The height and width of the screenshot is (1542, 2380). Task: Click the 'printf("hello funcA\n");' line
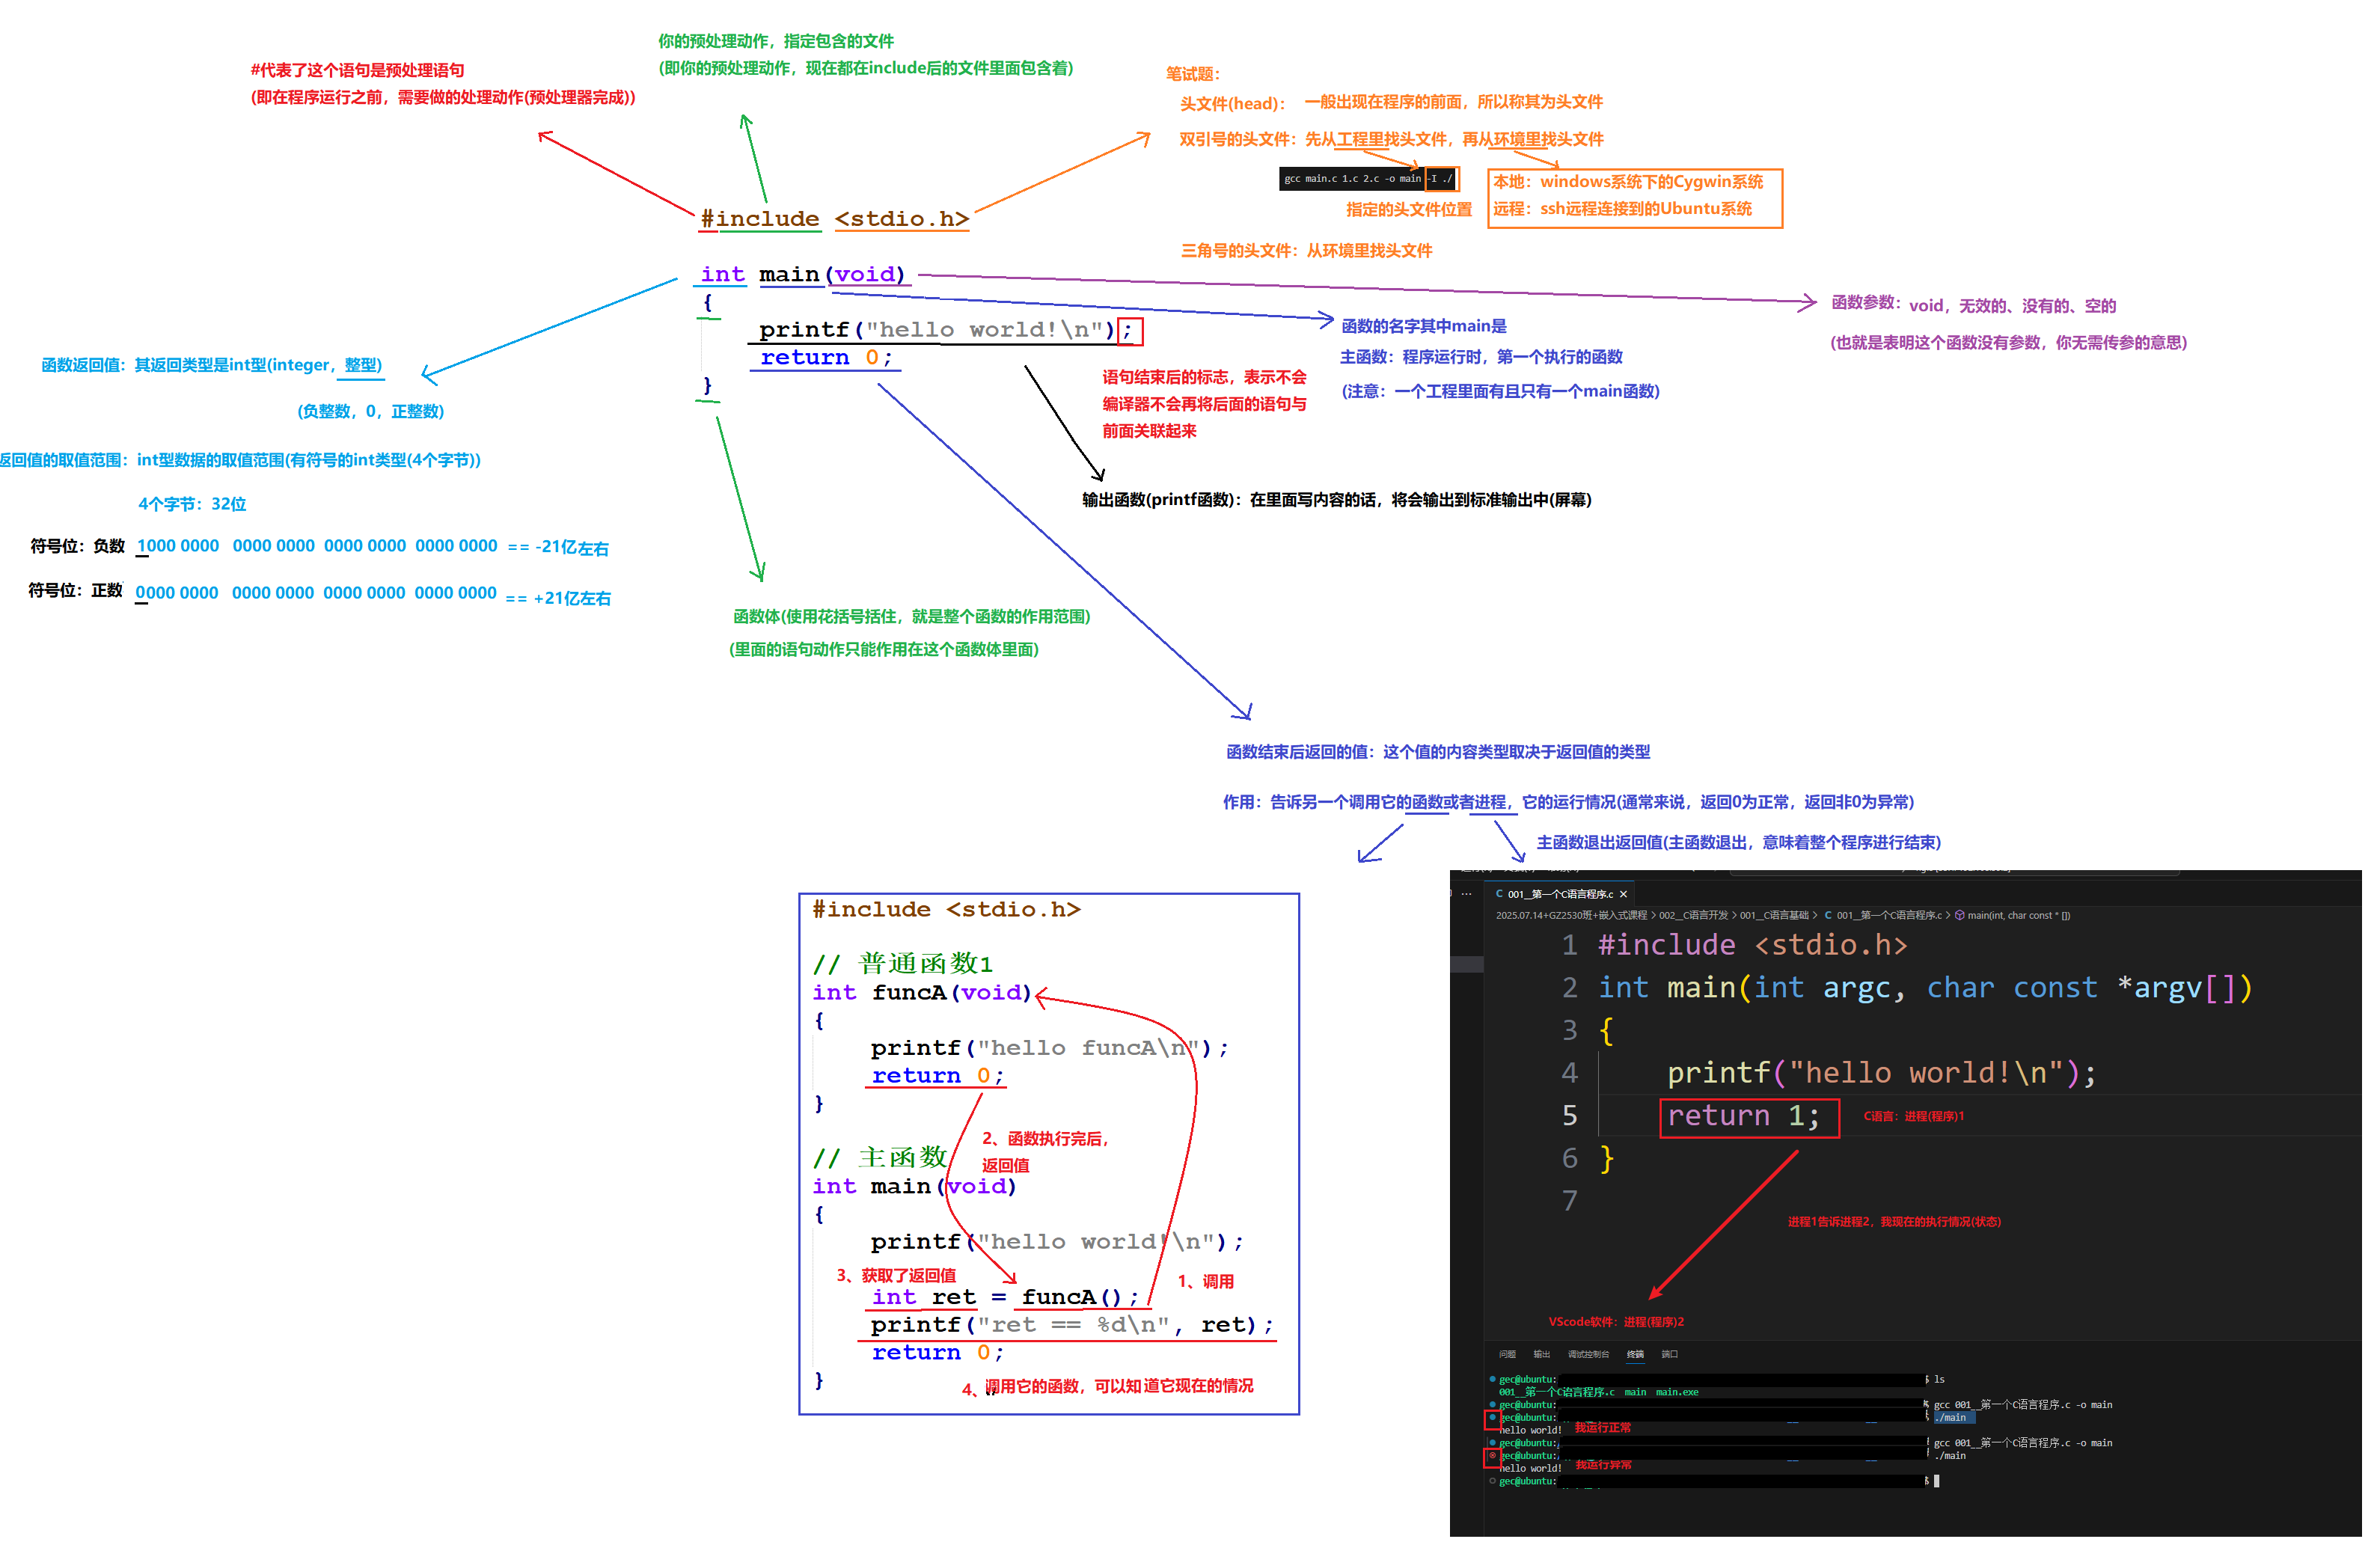1049,1049
